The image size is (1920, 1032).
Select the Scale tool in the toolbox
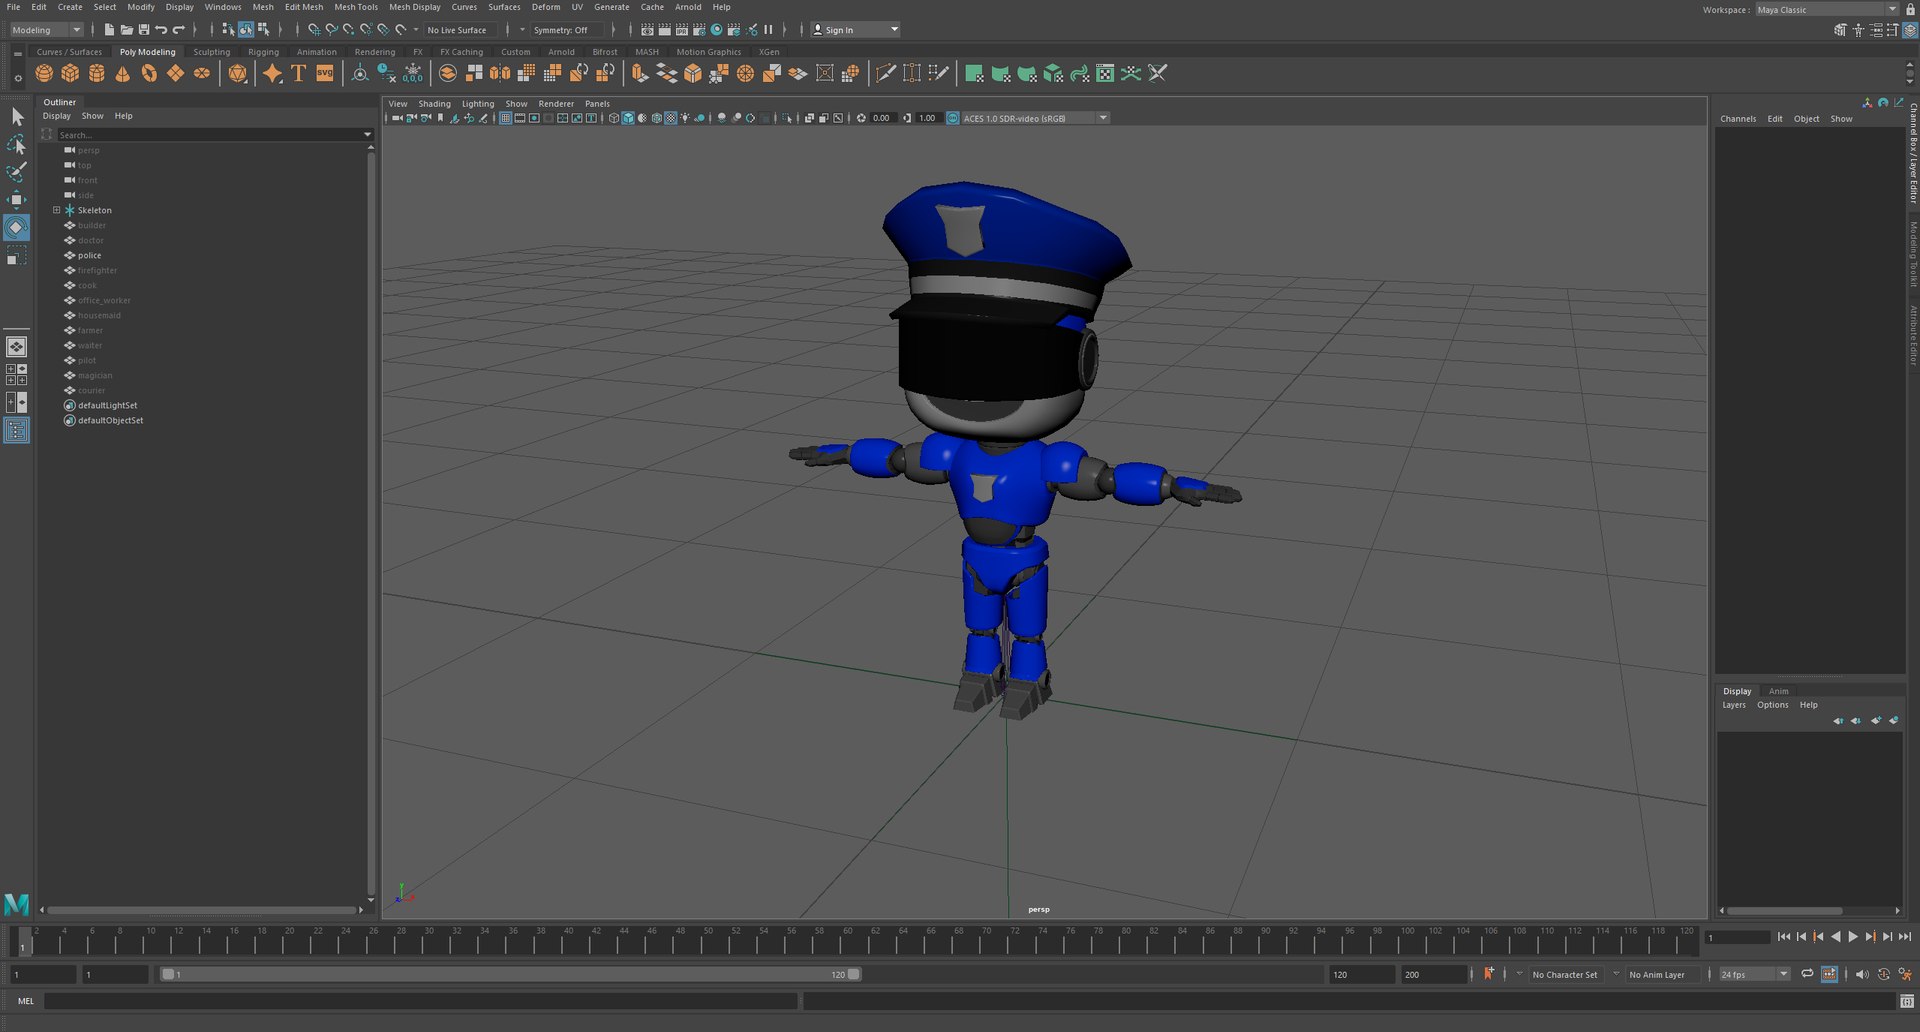[x=17, y=256]
